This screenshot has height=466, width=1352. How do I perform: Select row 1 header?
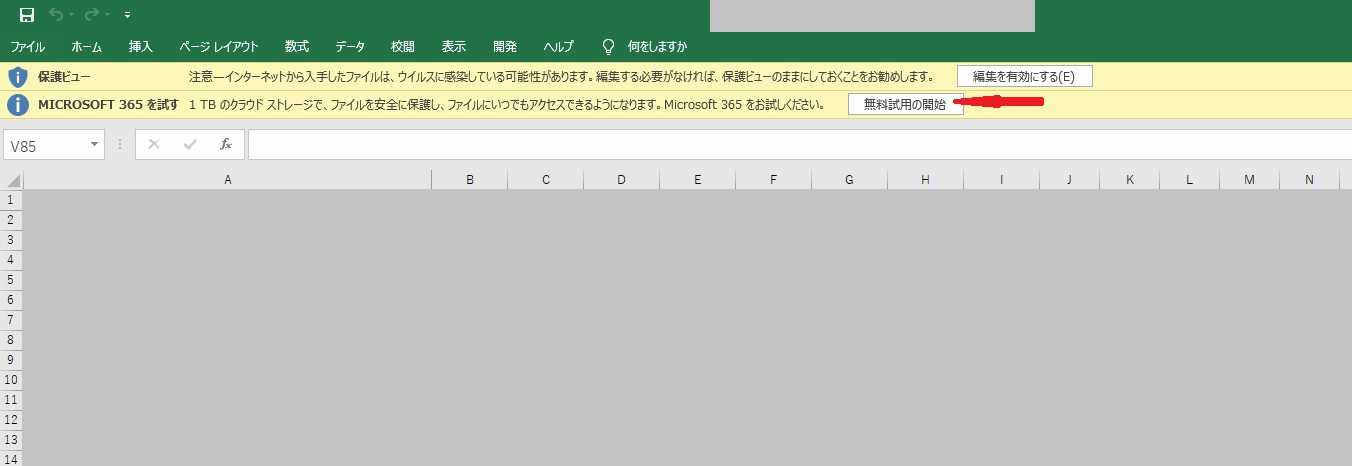click(11, 200)
